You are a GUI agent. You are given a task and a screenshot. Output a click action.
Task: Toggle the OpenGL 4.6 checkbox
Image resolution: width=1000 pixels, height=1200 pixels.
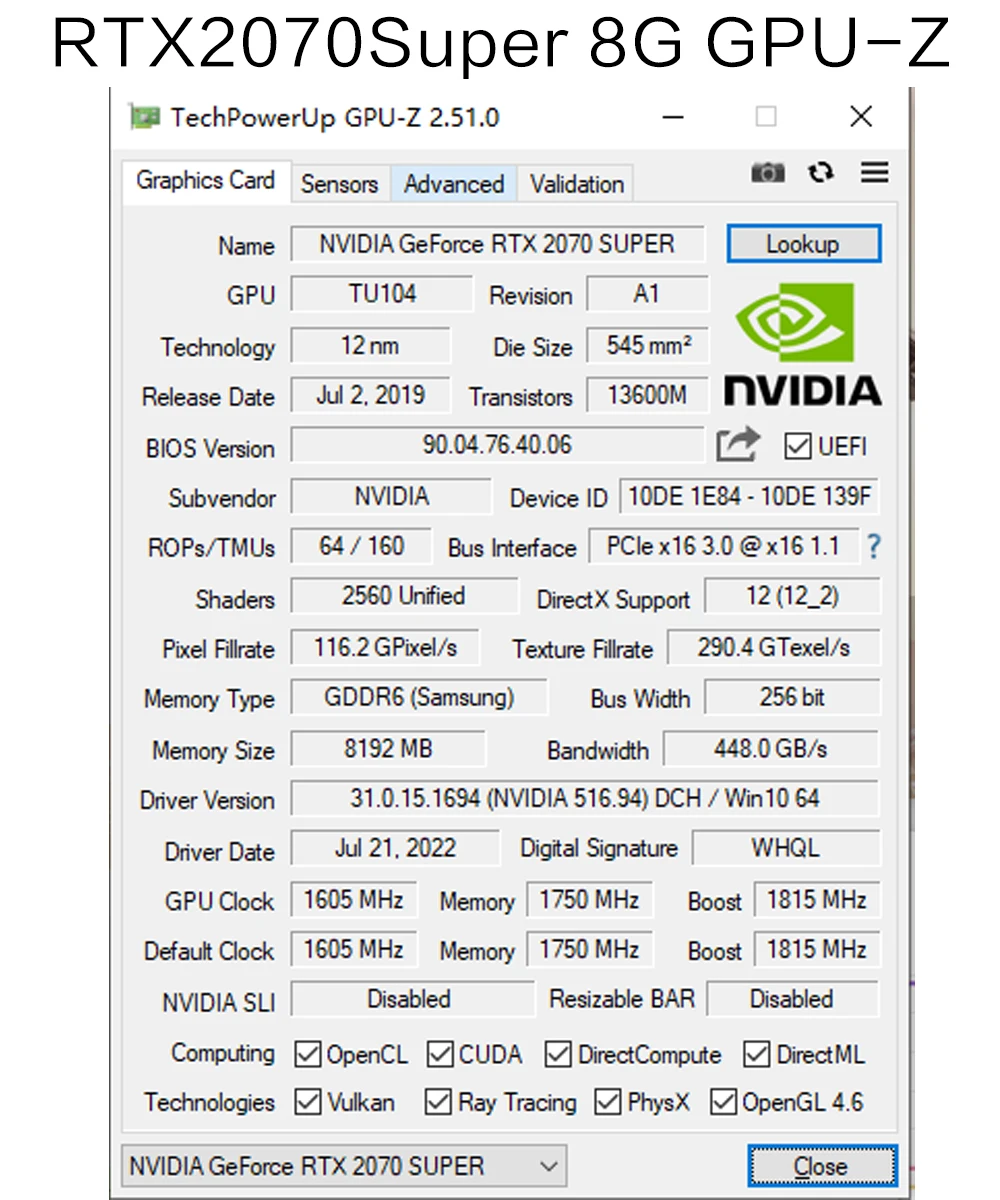point(723,1102)
